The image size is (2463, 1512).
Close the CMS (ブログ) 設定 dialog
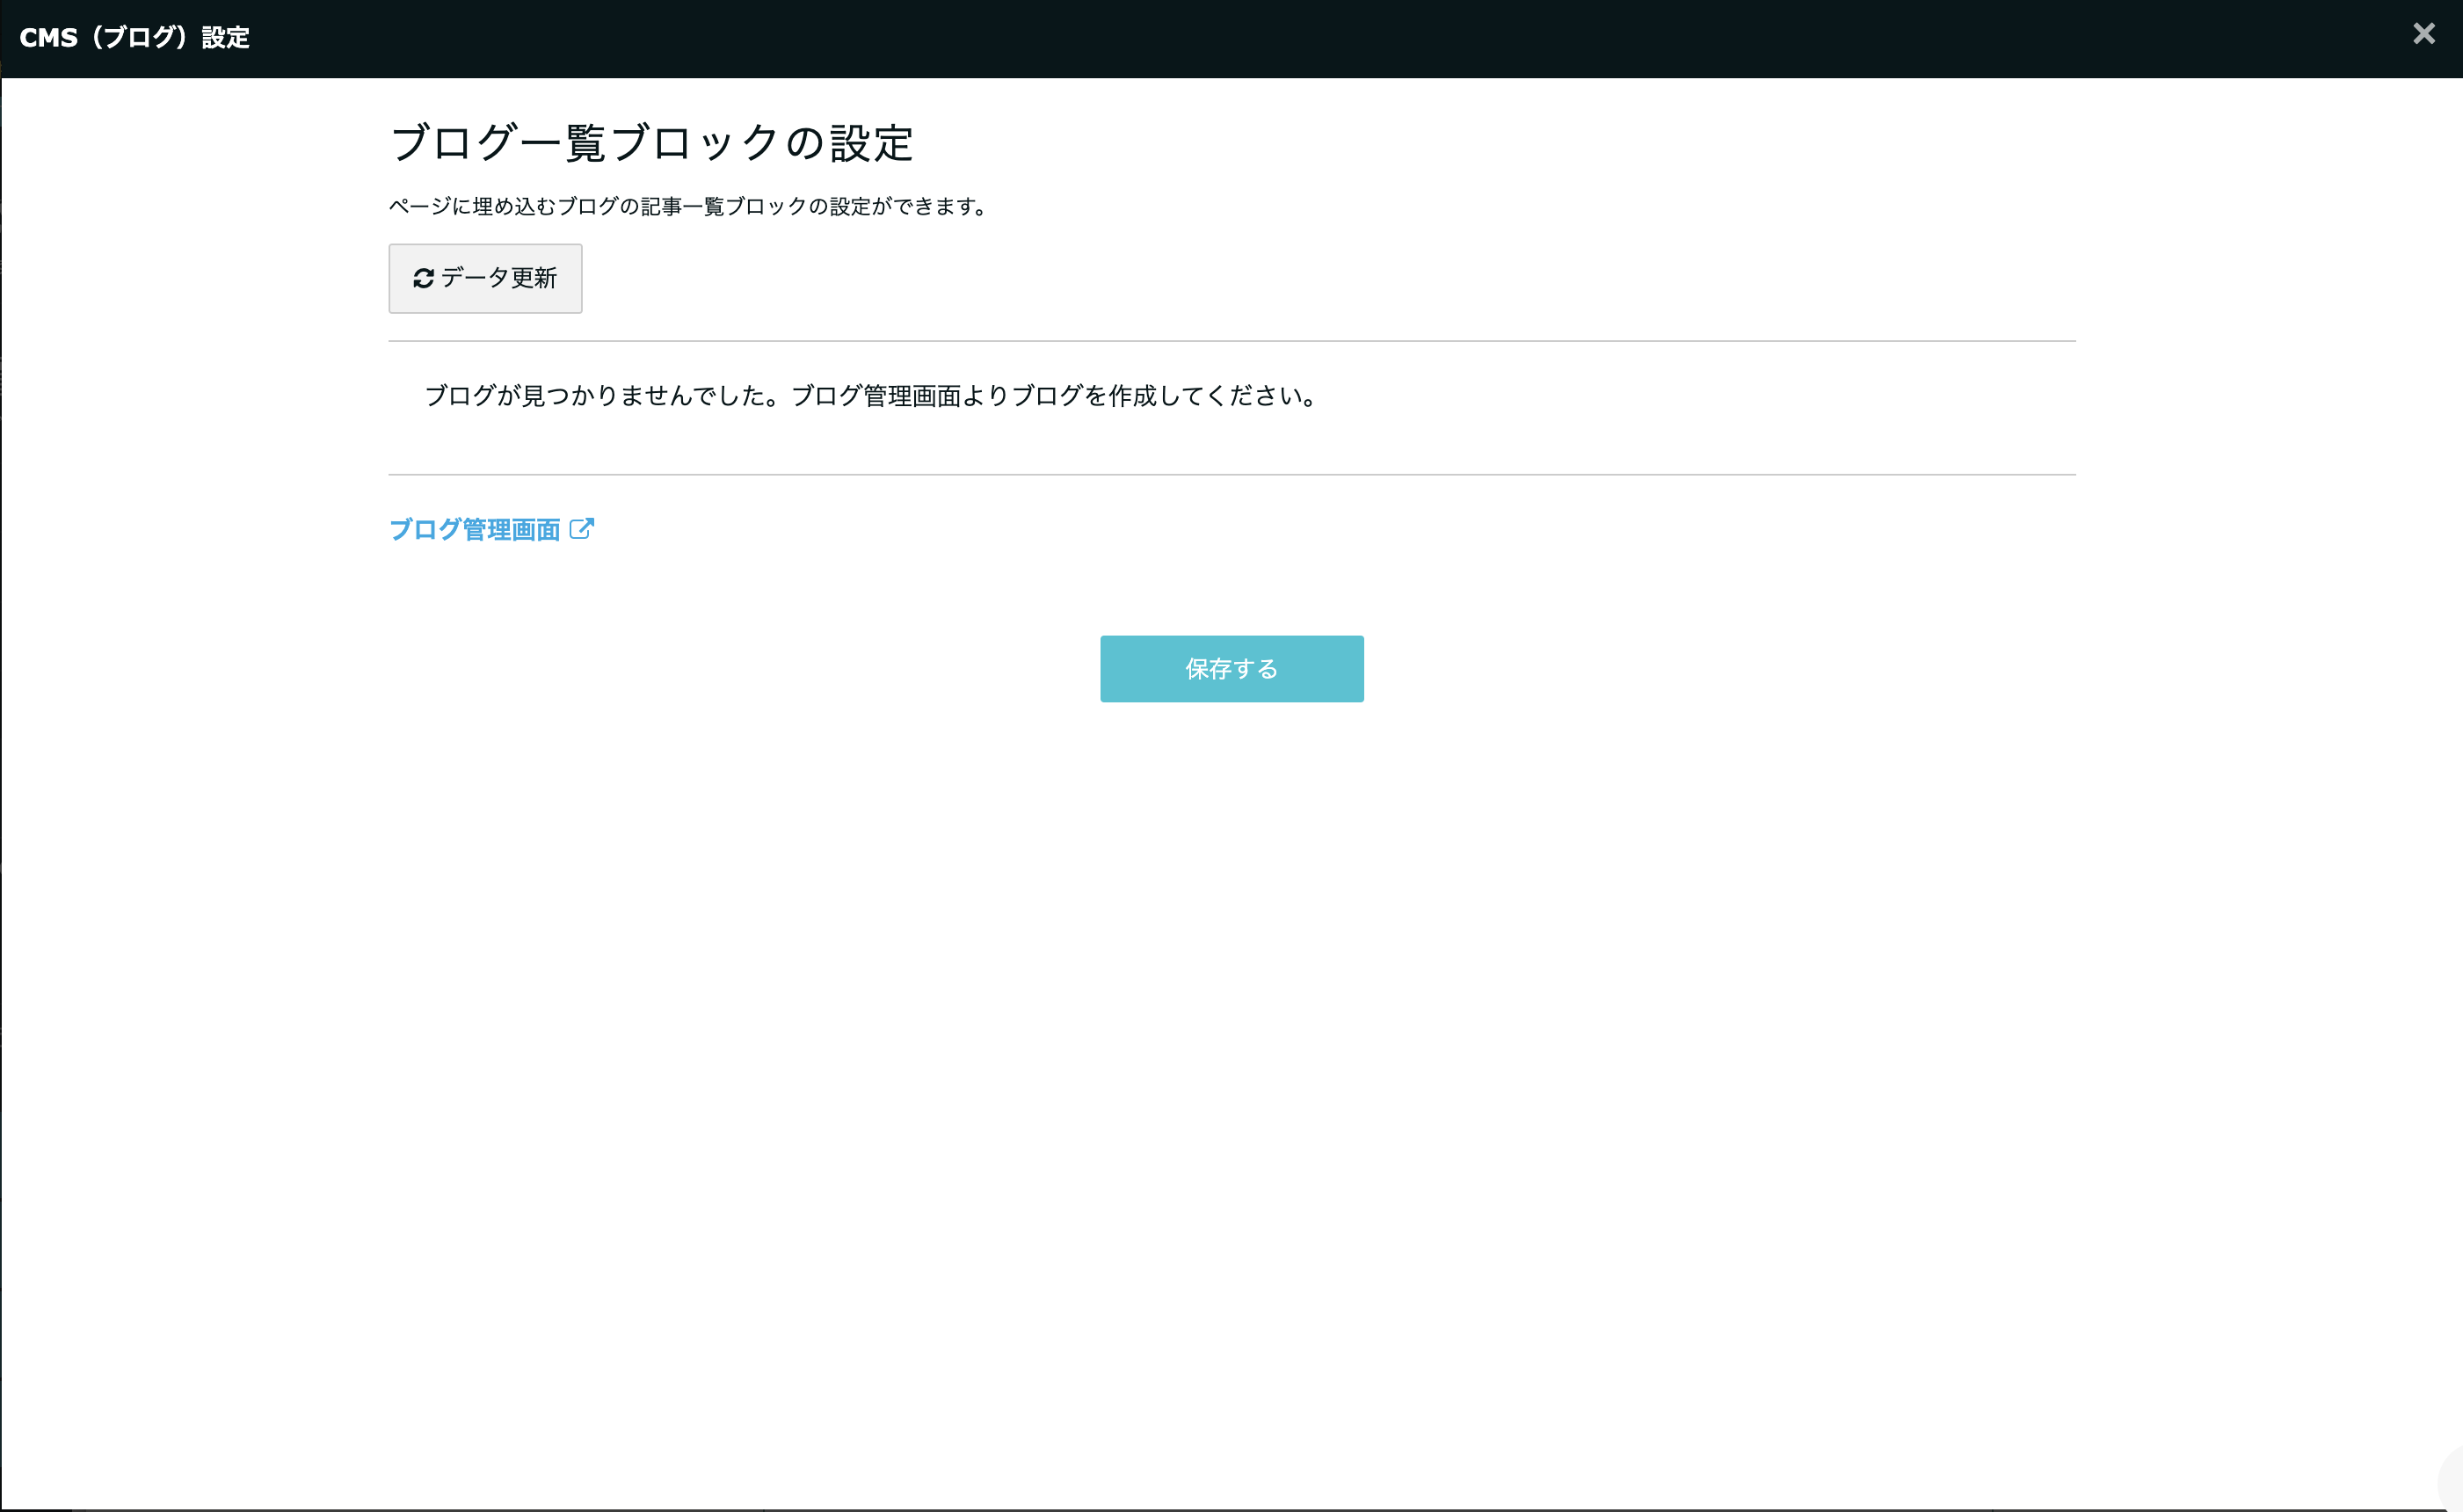tap(2423, 34)
